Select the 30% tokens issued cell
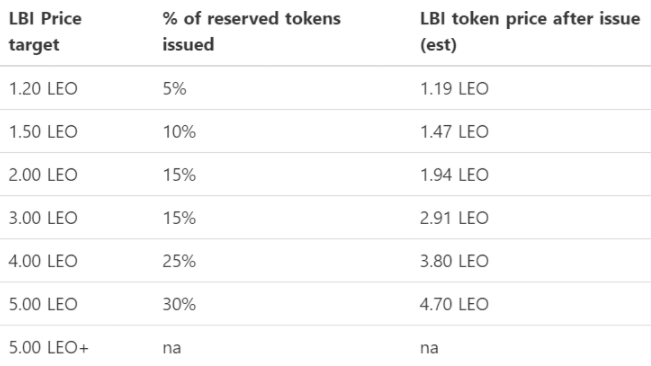651x366 pixels. point(179,305)
